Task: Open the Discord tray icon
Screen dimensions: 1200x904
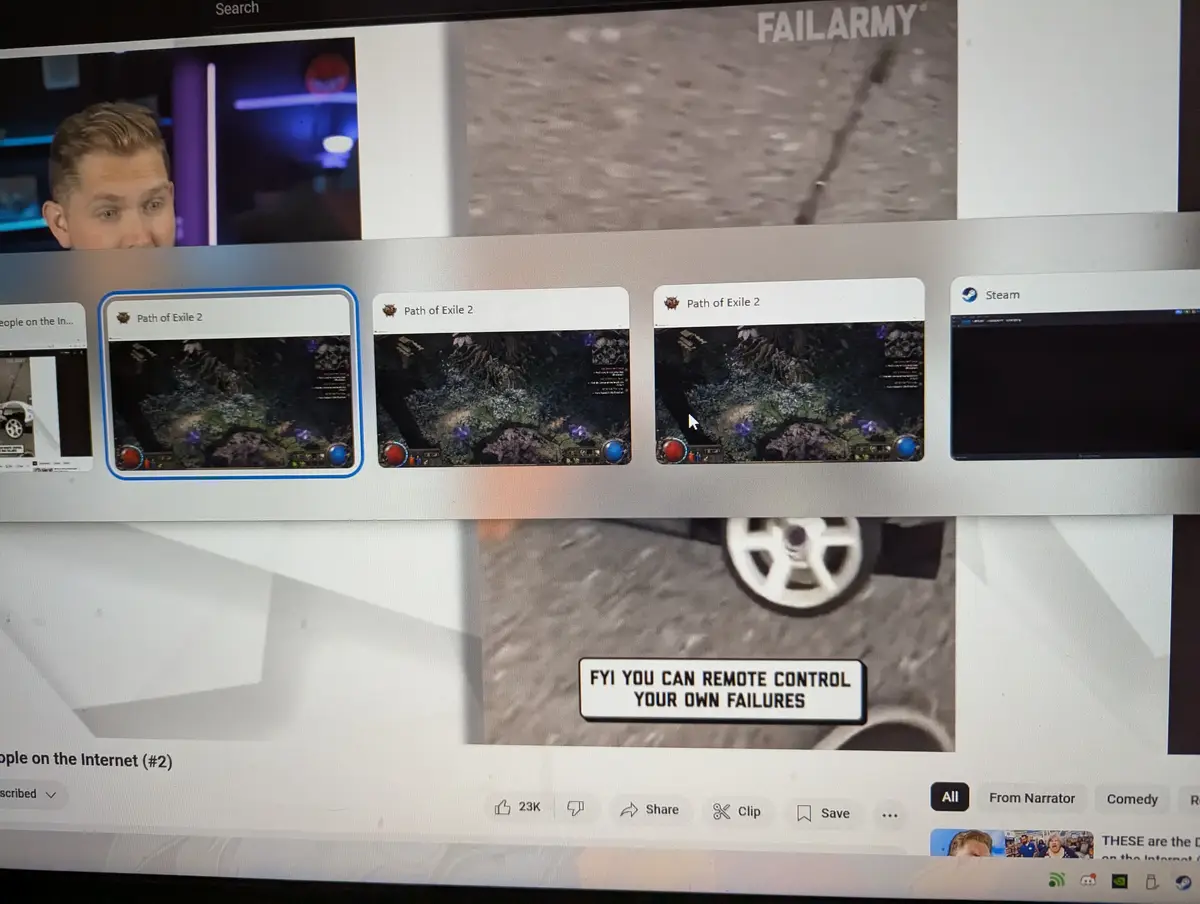Action: pyautogui.click(x=1088, y=881)
